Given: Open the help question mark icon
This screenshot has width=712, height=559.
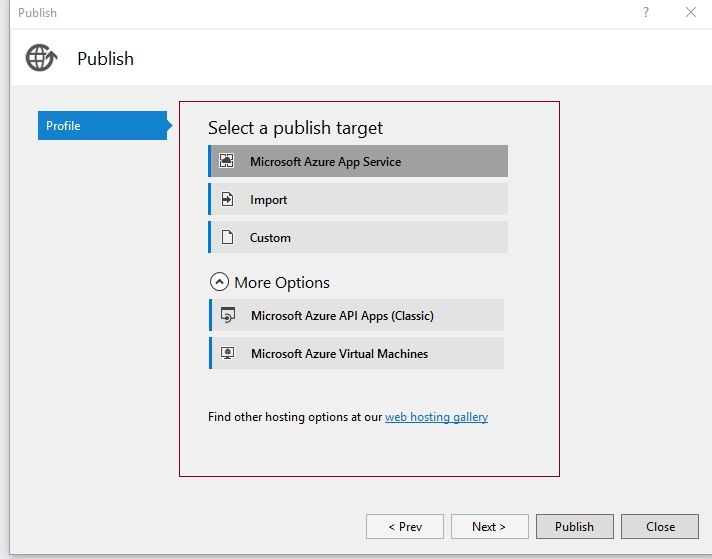Looking at the screenshot, I should tap(645, 12).
